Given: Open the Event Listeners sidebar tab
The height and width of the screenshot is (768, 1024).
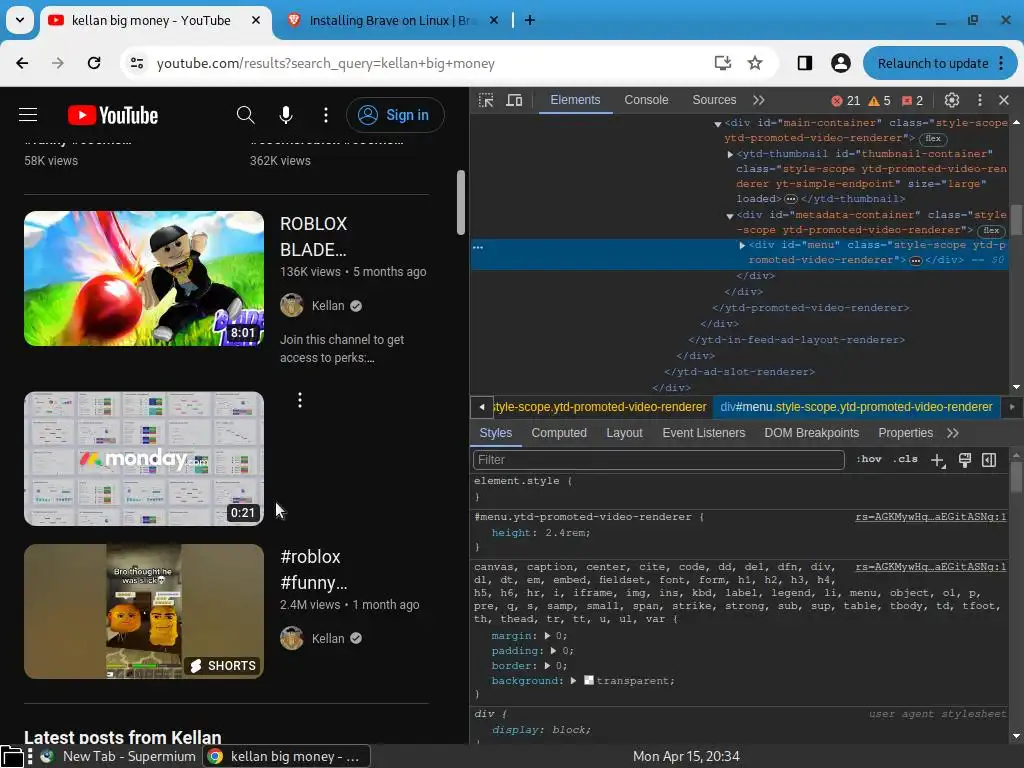Looking at the screenshot, I should [703, 433].
